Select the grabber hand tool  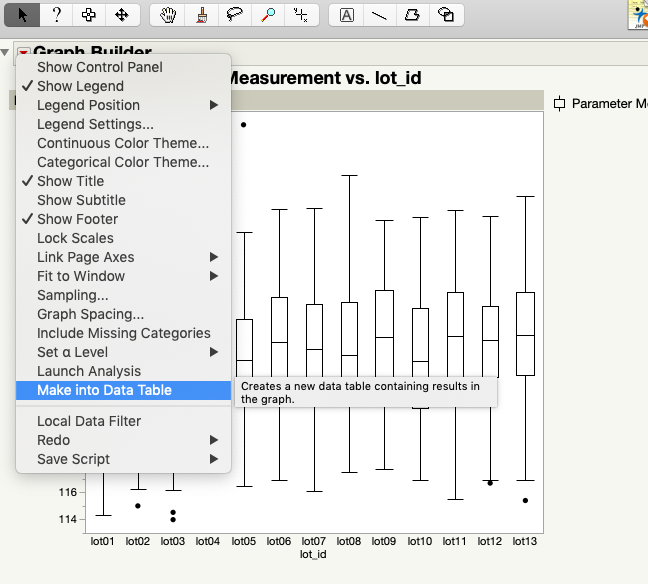pyautogui.click(x=168, y=15)
